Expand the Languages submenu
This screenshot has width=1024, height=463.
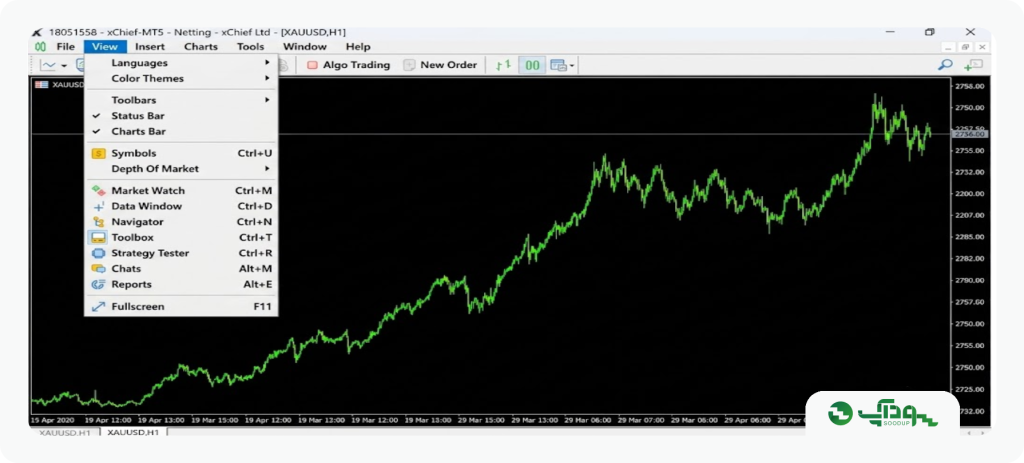[x=182, y=63]
